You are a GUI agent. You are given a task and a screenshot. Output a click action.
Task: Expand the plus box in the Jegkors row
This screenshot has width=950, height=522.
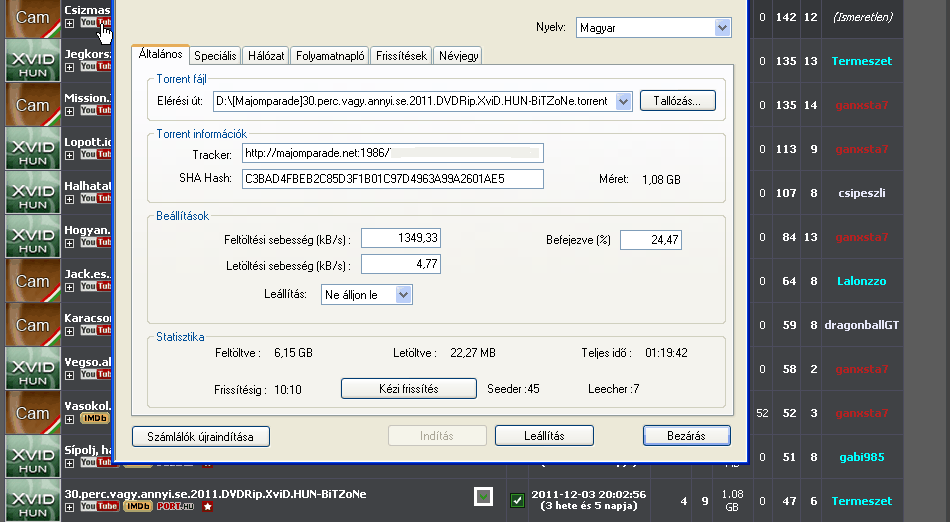pos(70,67)
